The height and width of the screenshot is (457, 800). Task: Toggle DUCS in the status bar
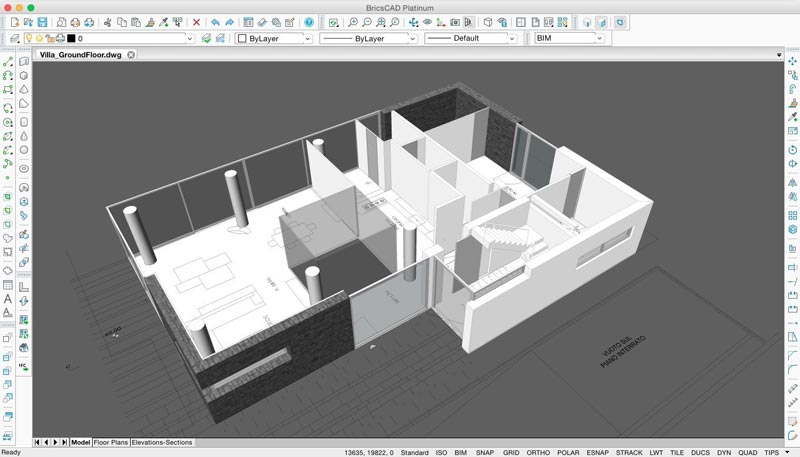[x=700, y=452]
